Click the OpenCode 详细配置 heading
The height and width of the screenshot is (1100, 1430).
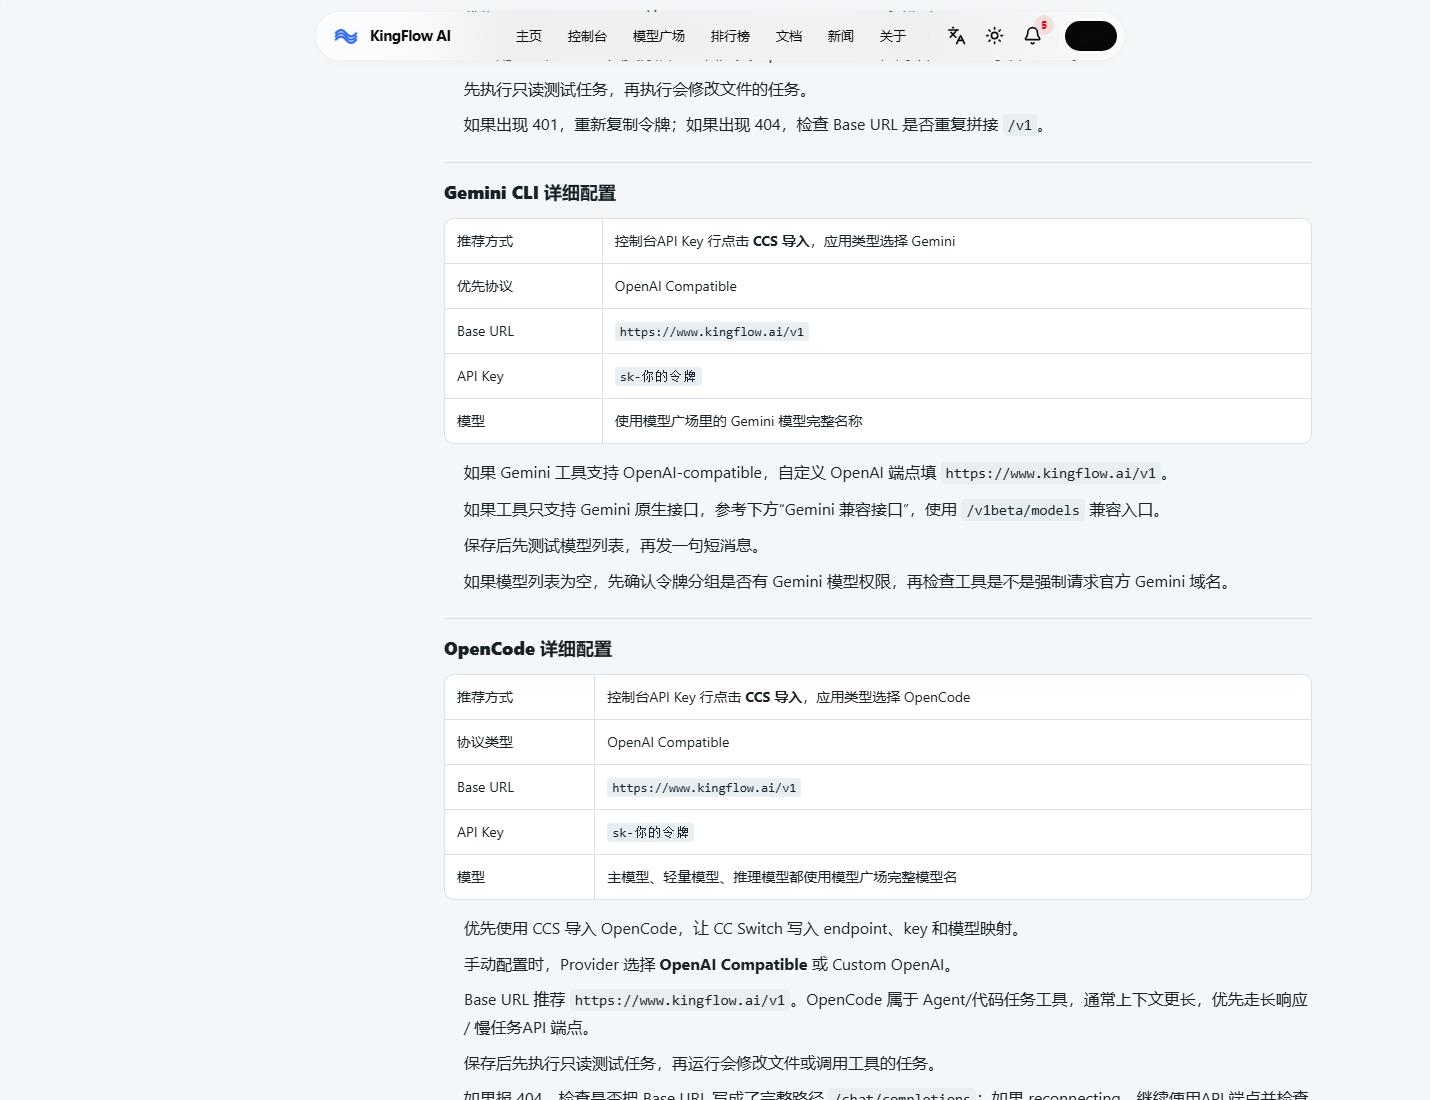coord(528,649)
